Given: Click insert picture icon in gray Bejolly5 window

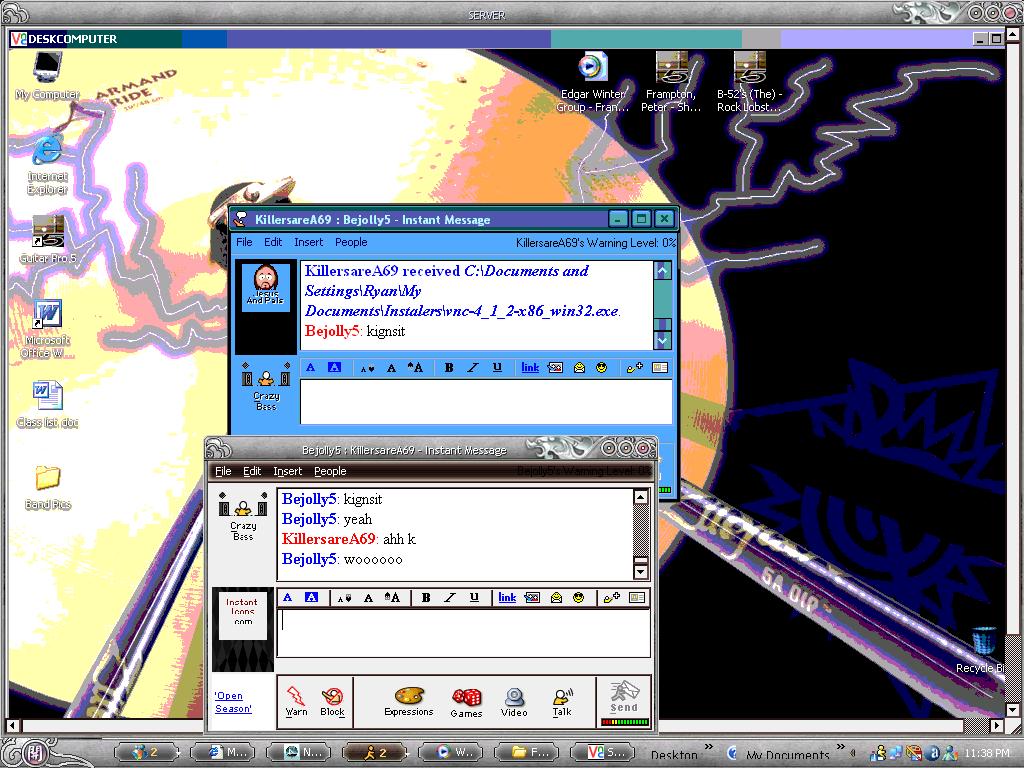Looking at the screenshot, I should coord(532,598).
